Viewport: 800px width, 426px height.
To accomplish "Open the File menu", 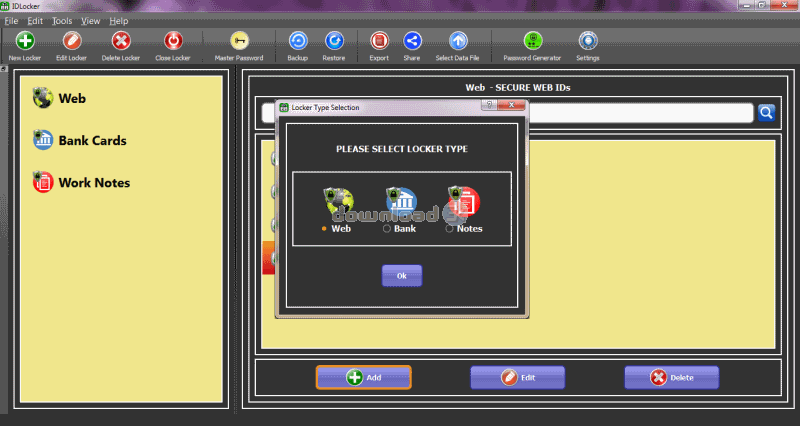I will pos(12,21).
